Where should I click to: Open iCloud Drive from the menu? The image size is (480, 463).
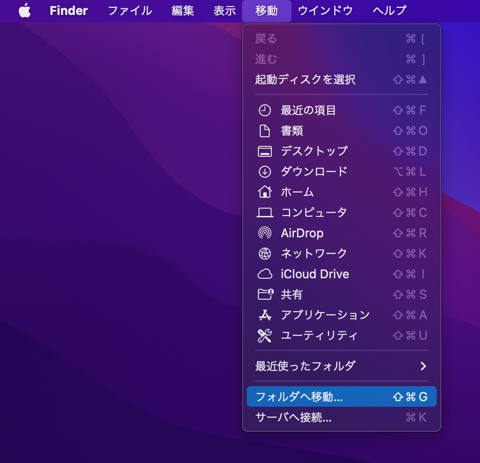tap(342, 274)
